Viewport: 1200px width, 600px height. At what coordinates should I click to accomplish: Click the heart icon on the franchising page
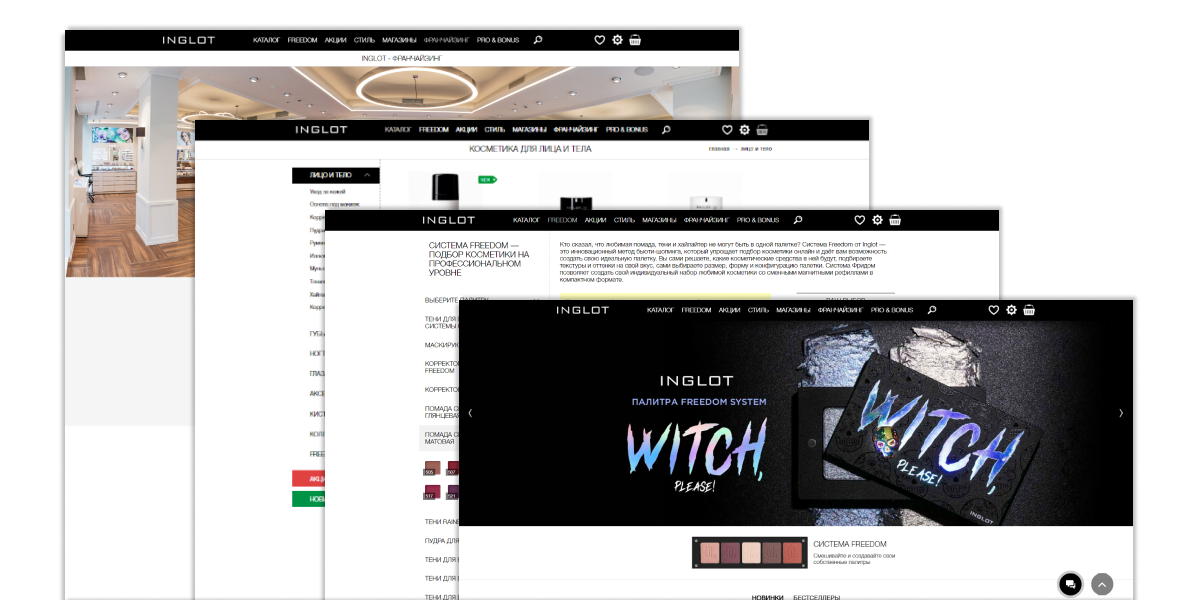pos(600,40)
